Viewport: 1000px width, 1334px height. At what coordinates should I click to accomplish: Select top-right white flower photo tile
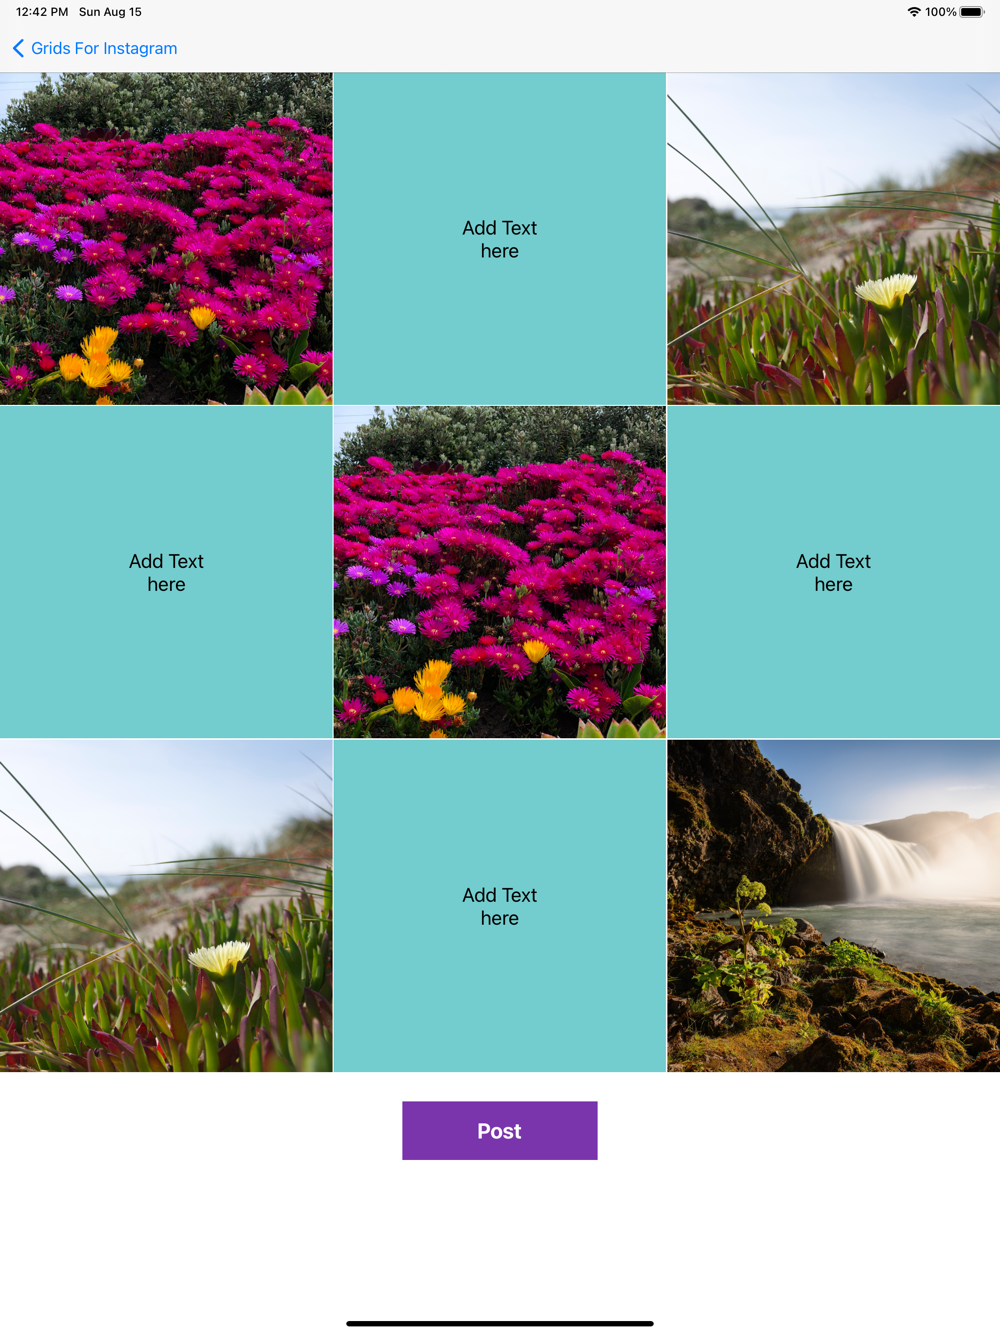click(834, 238)
